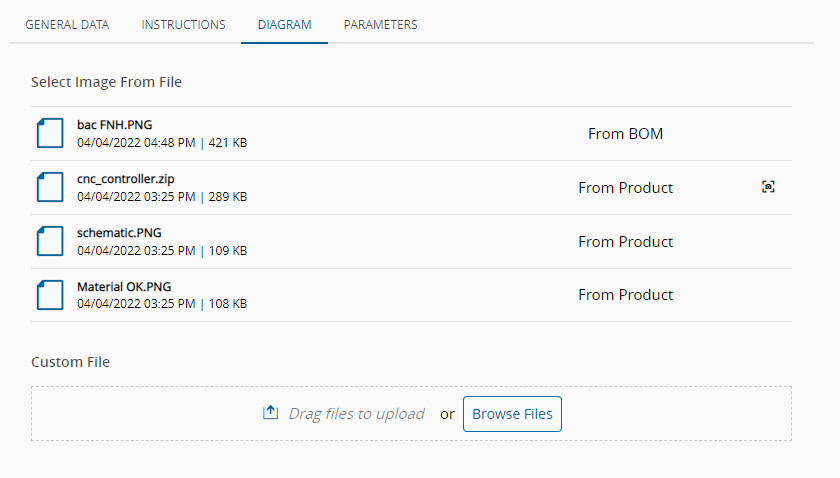
Task: Pick the schematic.PNG file name
Action: point(119,233)
